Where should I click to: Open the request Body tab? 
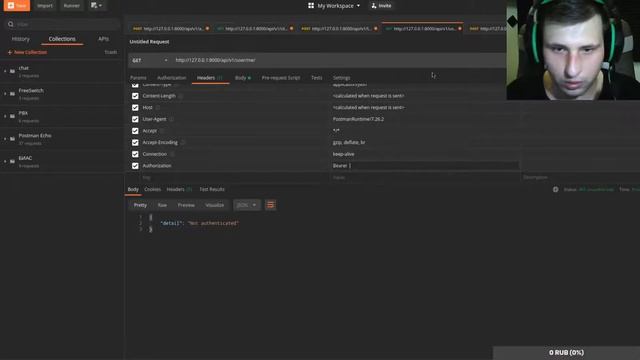pos(242,78)
